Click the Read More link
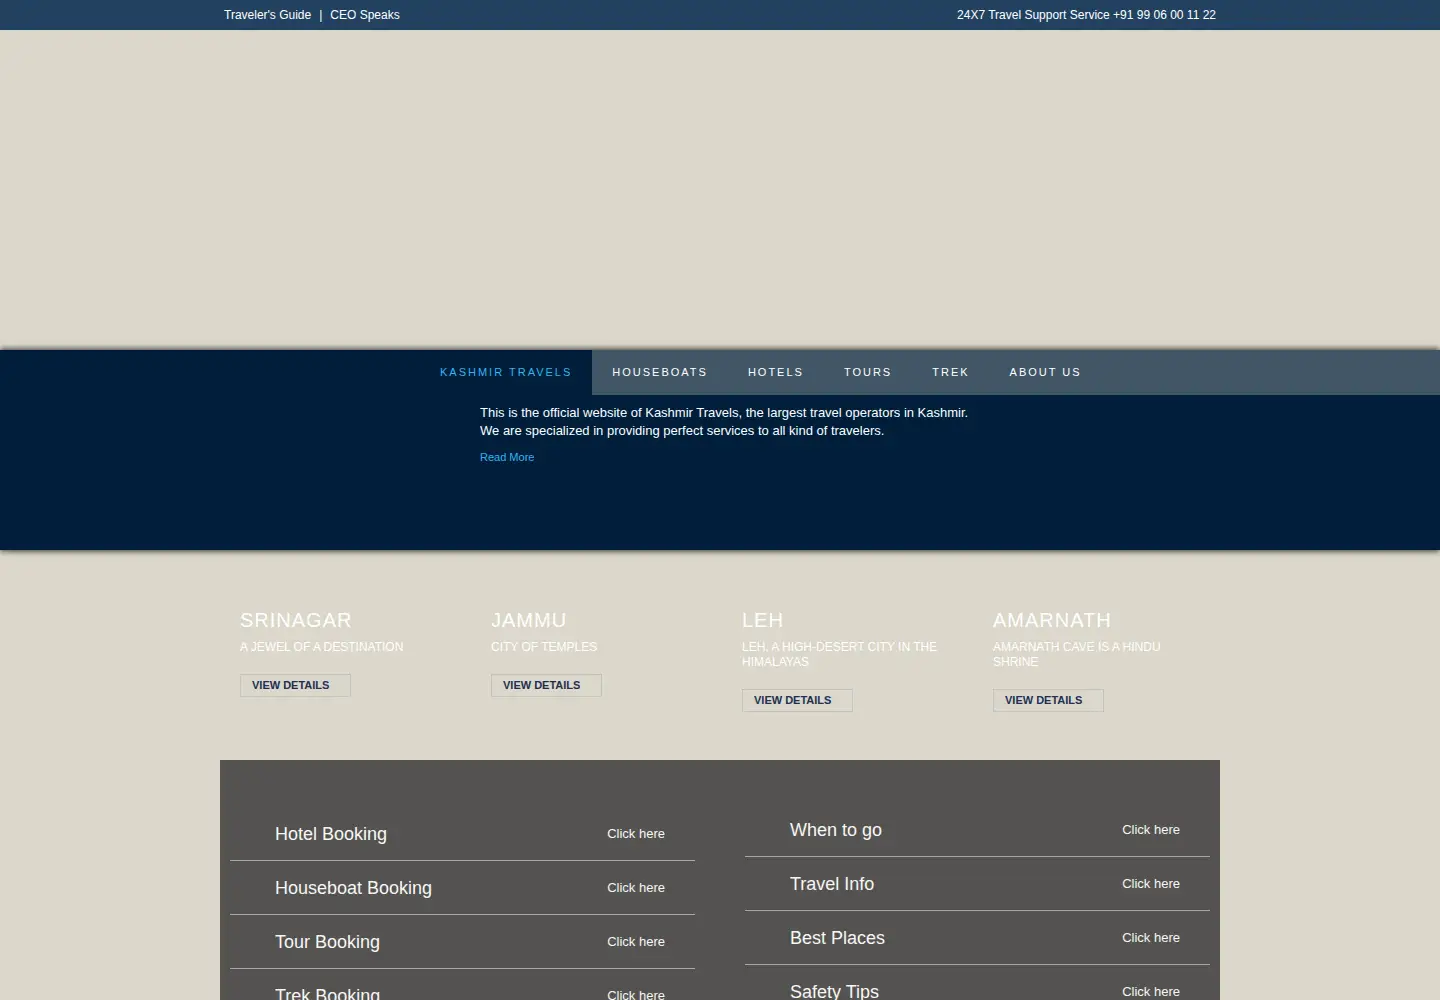1440x1000 pixels. 507,457
